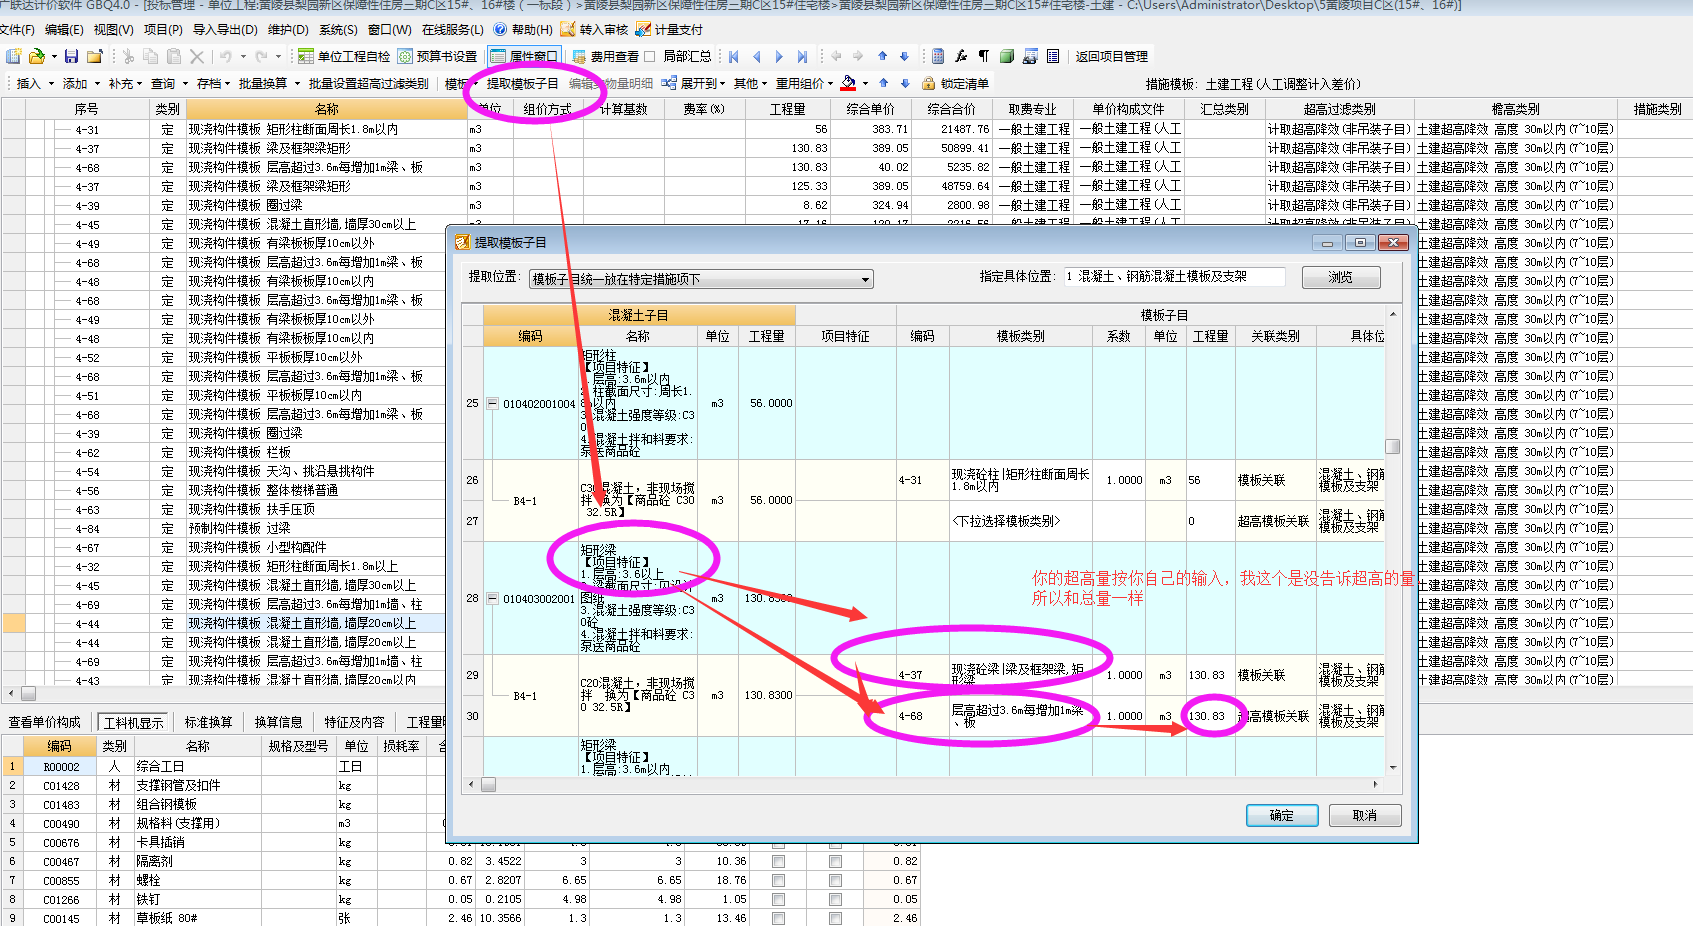This screenshot has width=1693, height=926.
Task: Tick the second checkbox in 铁钉 row
Action: [x=835, y=899]
